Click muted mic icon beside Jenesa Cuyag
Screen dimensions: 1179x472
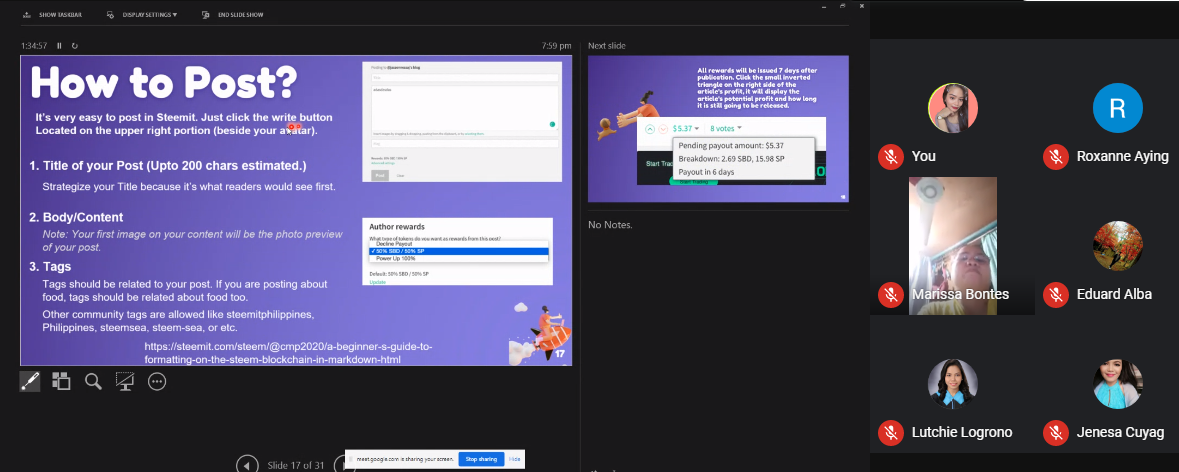coord(1056,432)
